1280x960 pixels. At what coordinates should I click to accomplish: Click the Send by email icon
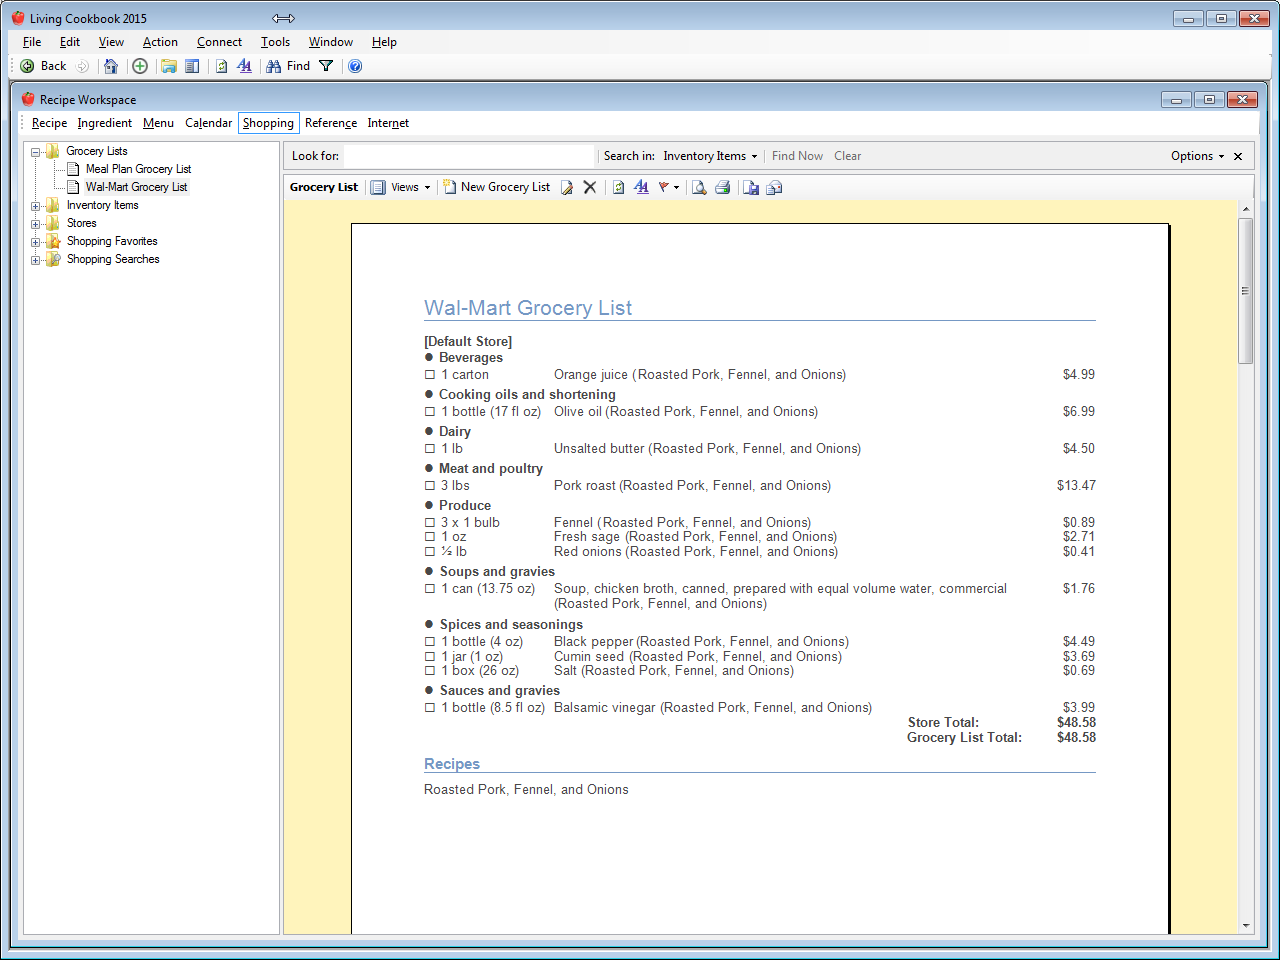(x=774, y=187)
